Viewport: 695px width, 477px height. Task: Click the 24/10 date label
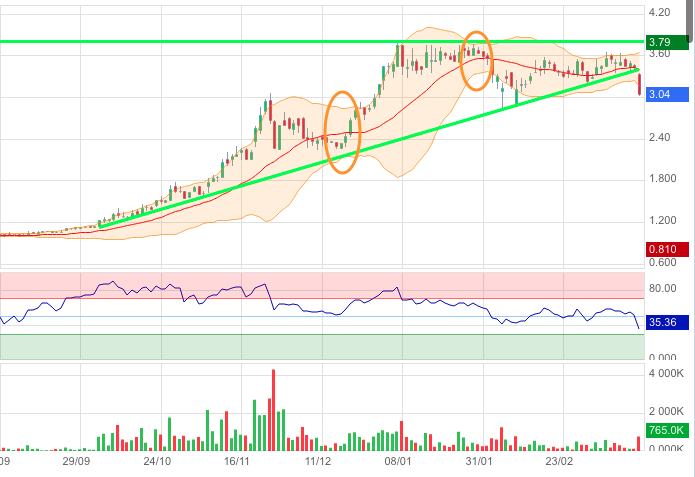click(157, 461)
